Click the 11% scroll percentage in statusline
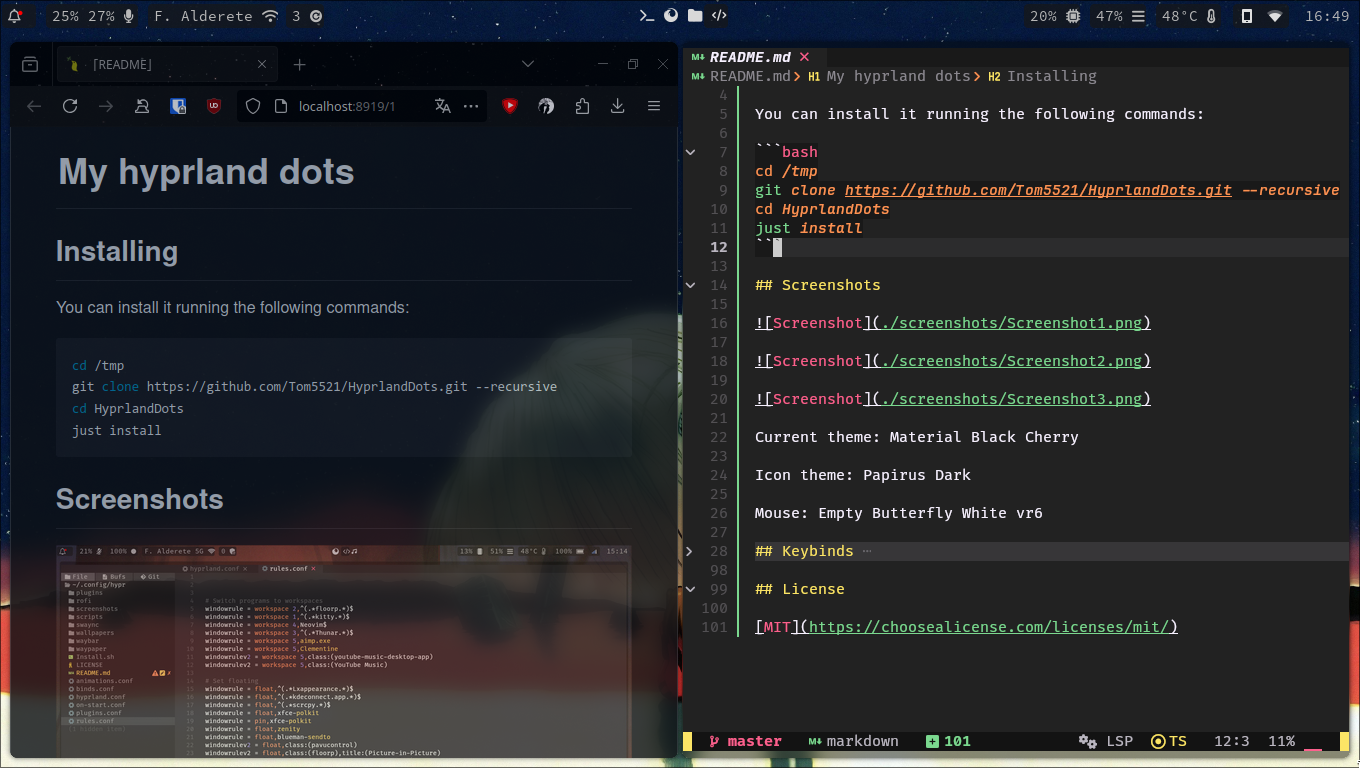This screenshot has height=768, width=1360. 1281,741
